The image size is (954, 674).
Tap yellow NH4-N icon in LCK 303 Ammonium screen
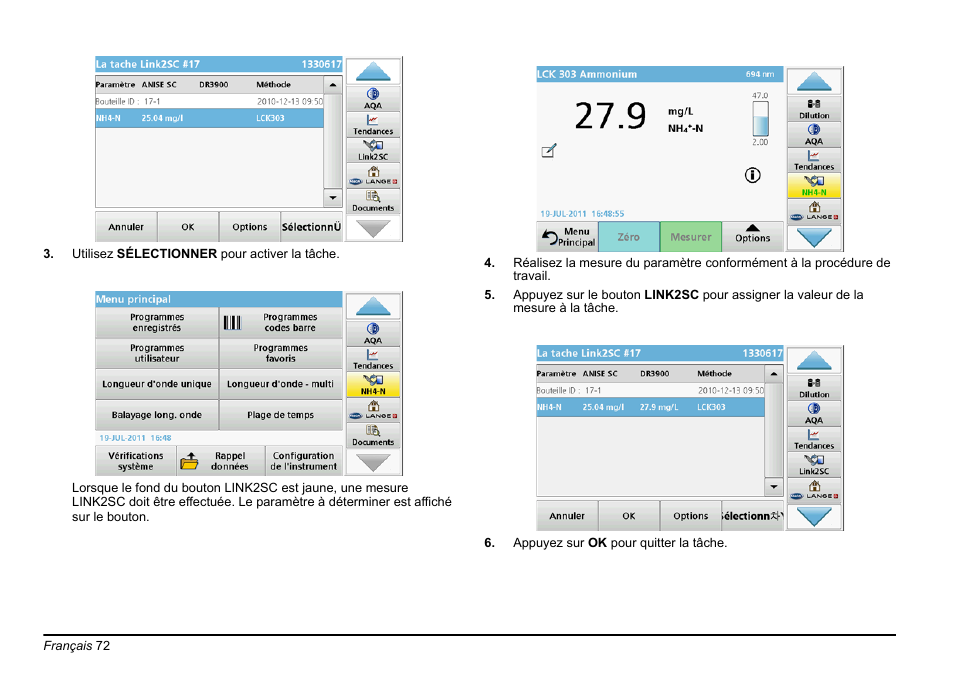(814, 186)
